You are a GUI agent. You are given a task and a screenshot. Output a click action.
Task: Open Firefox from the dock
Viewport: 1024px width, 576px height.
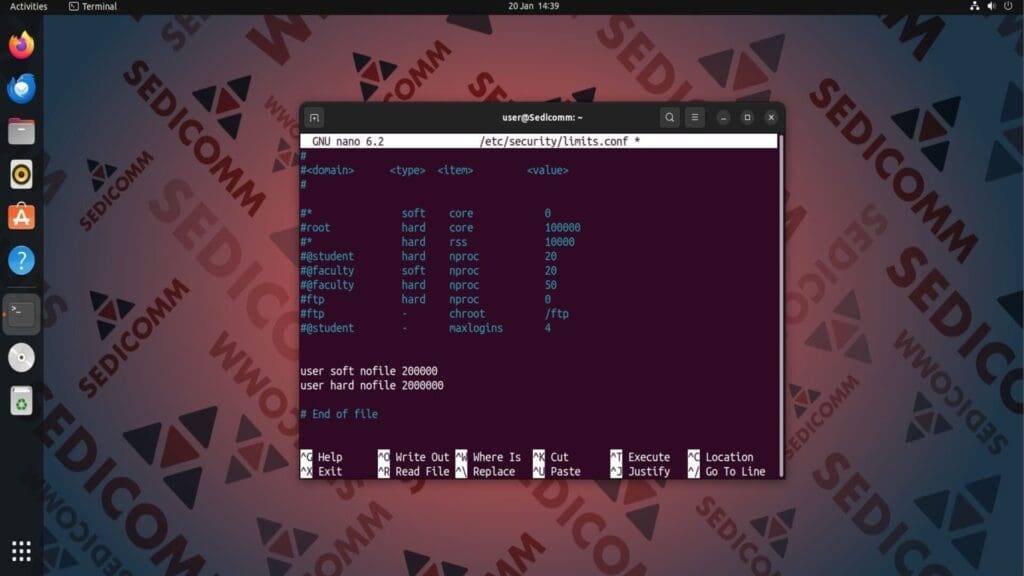pos(21,44)
